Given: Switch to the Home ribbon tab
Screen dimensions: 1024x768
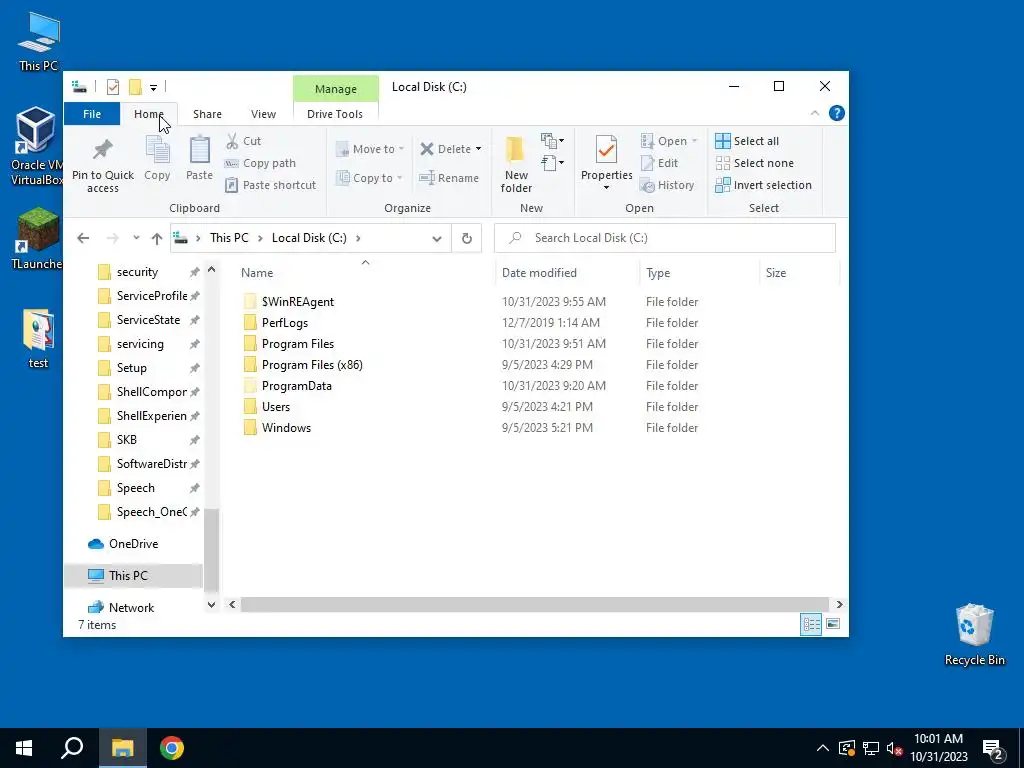Looking at the screenshot, I should pos(149,114).
